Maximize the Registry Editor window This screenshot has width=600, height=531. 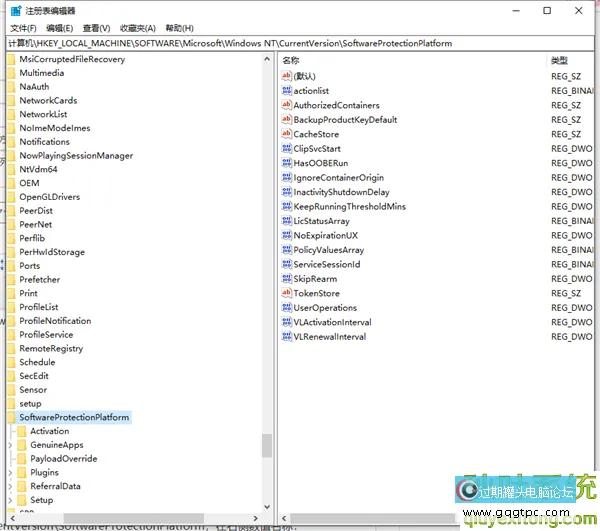coord(547,11)
